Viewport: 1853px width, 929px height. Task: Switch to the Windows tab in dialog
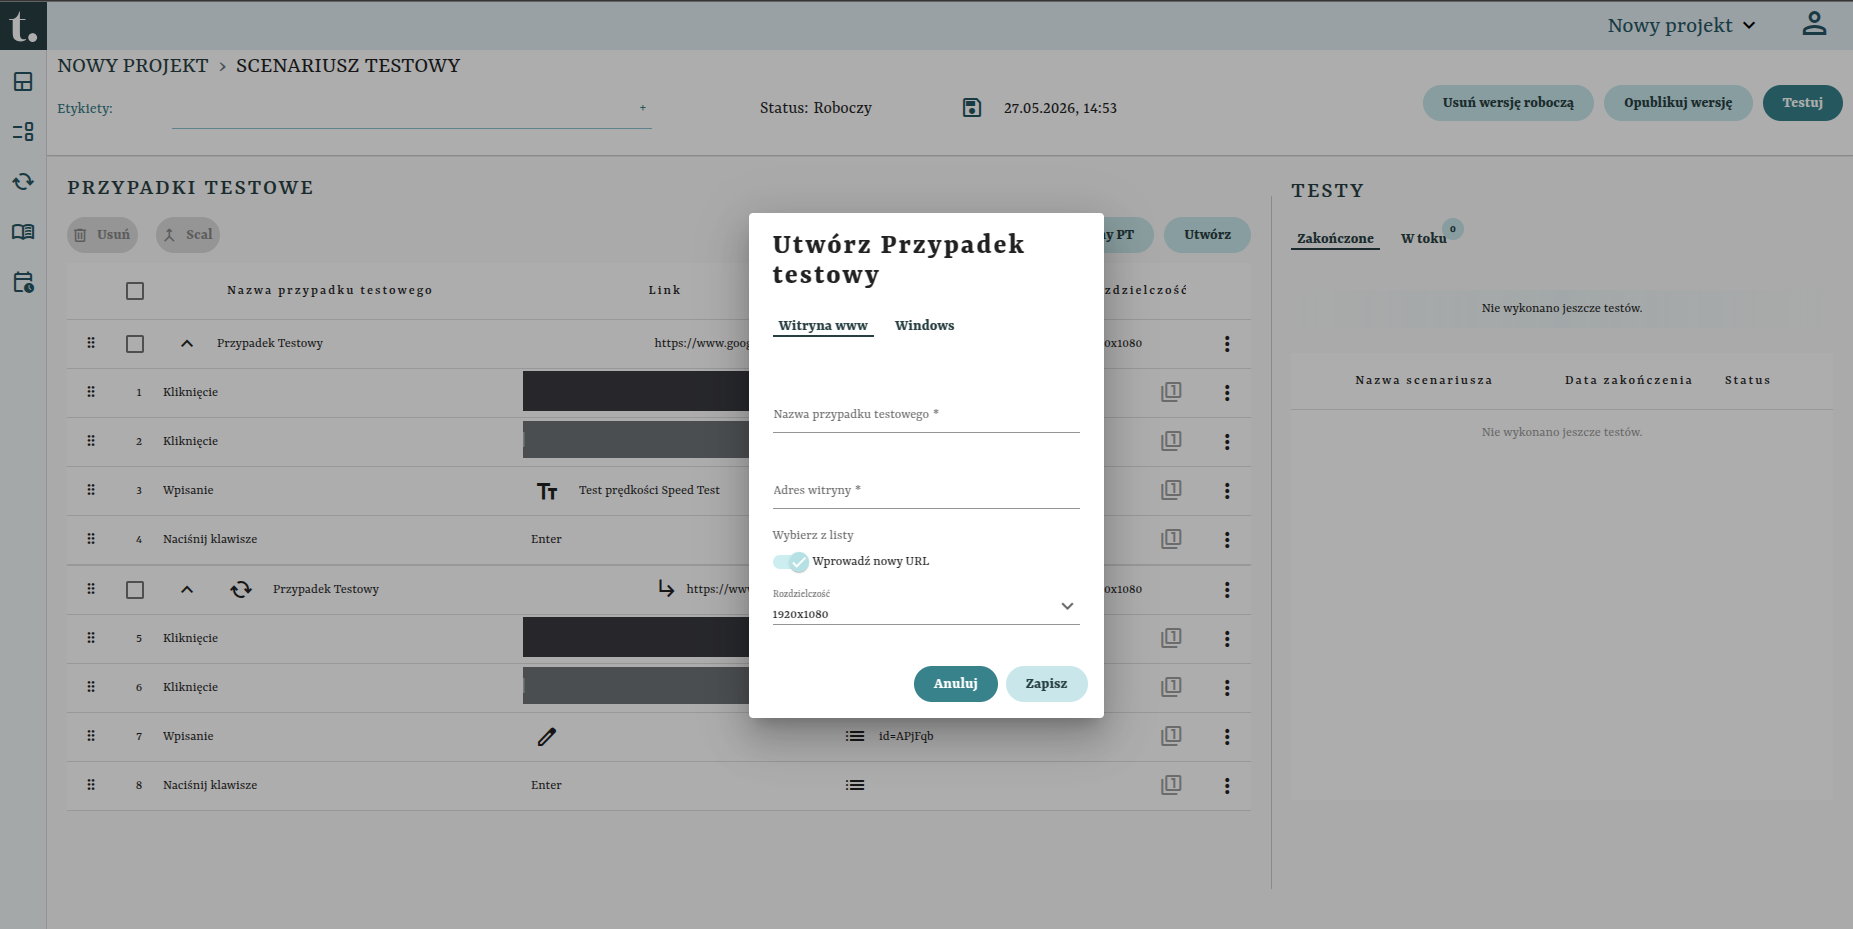pos(924,325)
